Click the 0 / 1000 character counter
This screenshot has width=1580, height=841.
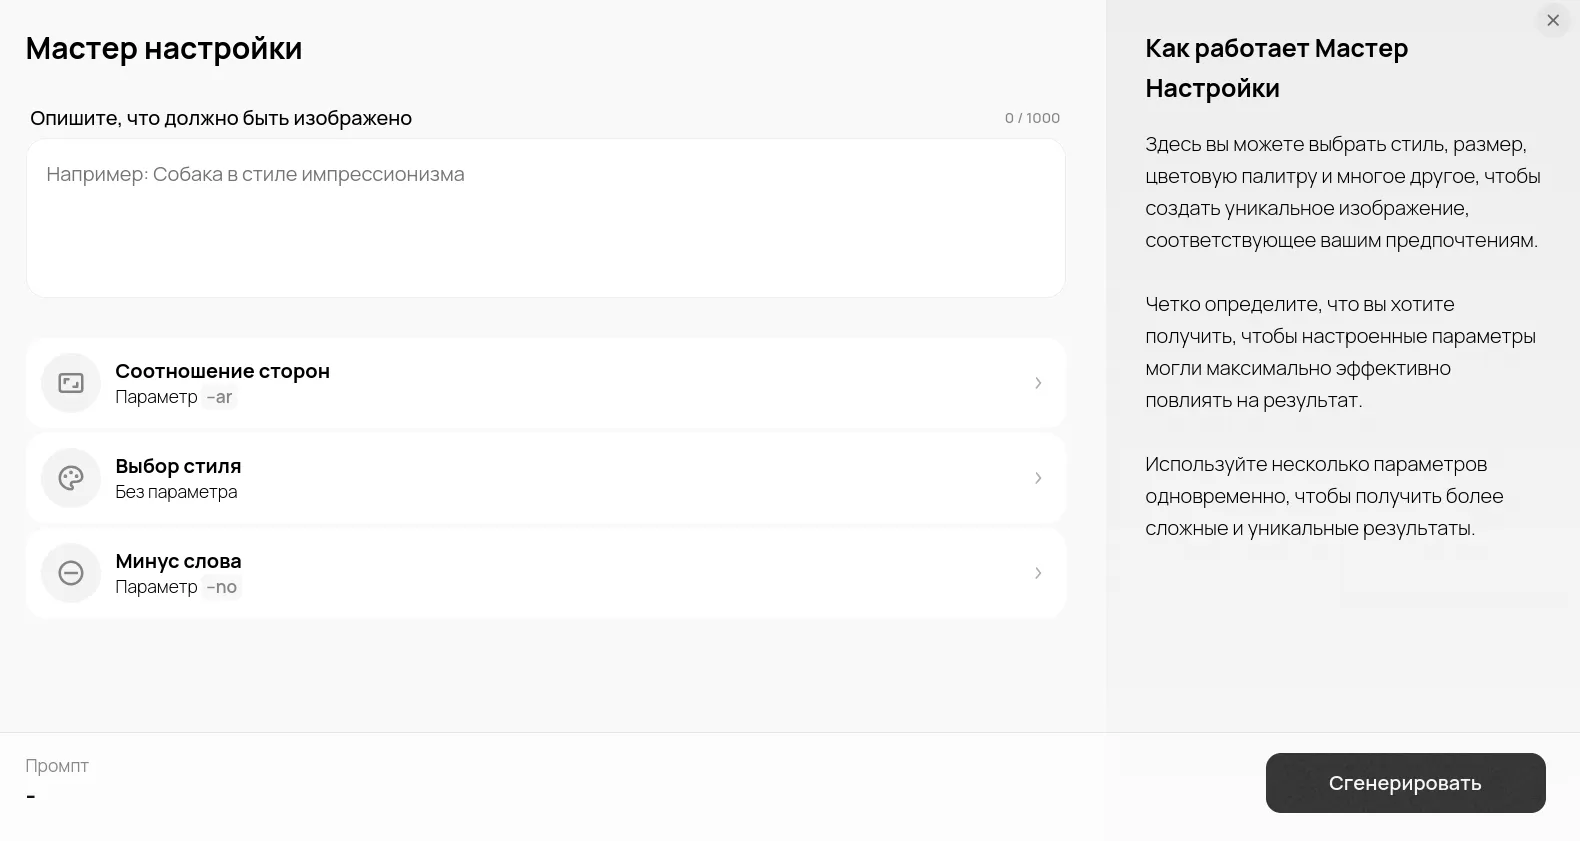point(1032,118)
